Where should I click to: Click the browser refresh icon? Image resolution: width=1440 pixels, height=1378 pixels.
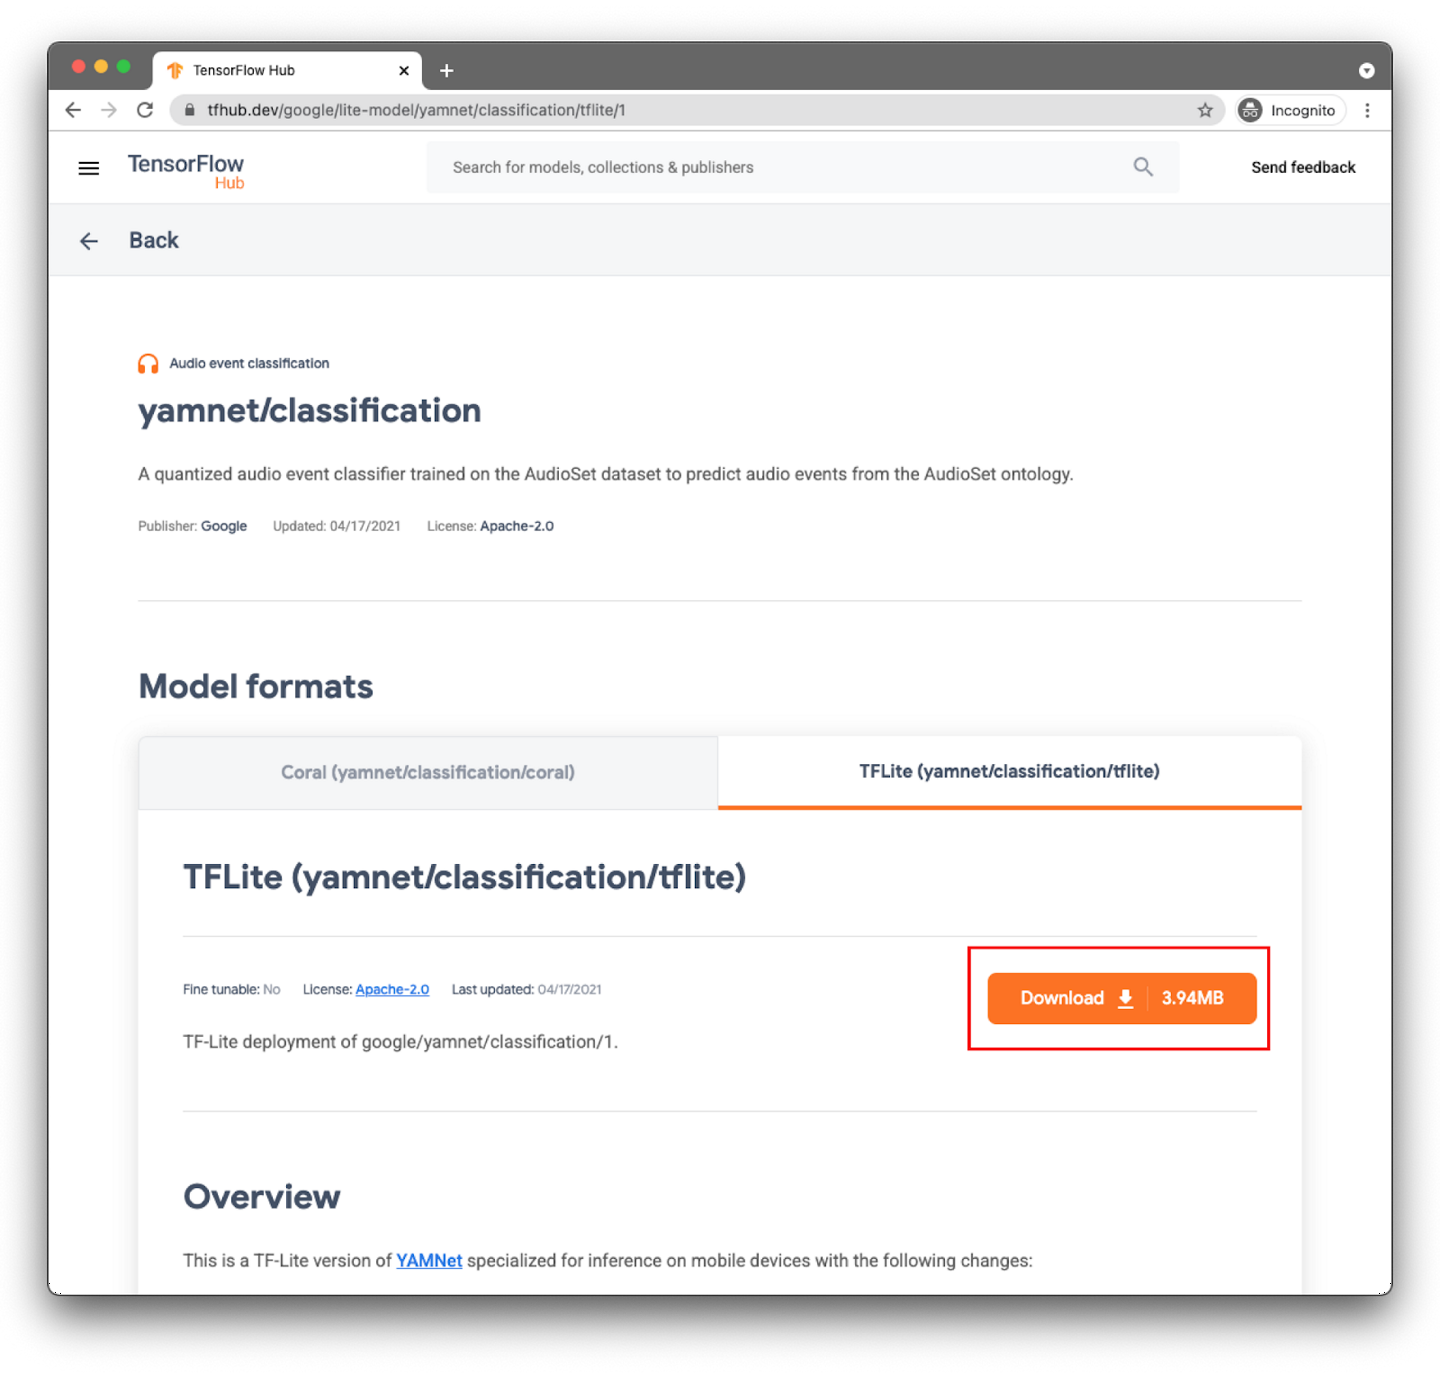[145, 110]
